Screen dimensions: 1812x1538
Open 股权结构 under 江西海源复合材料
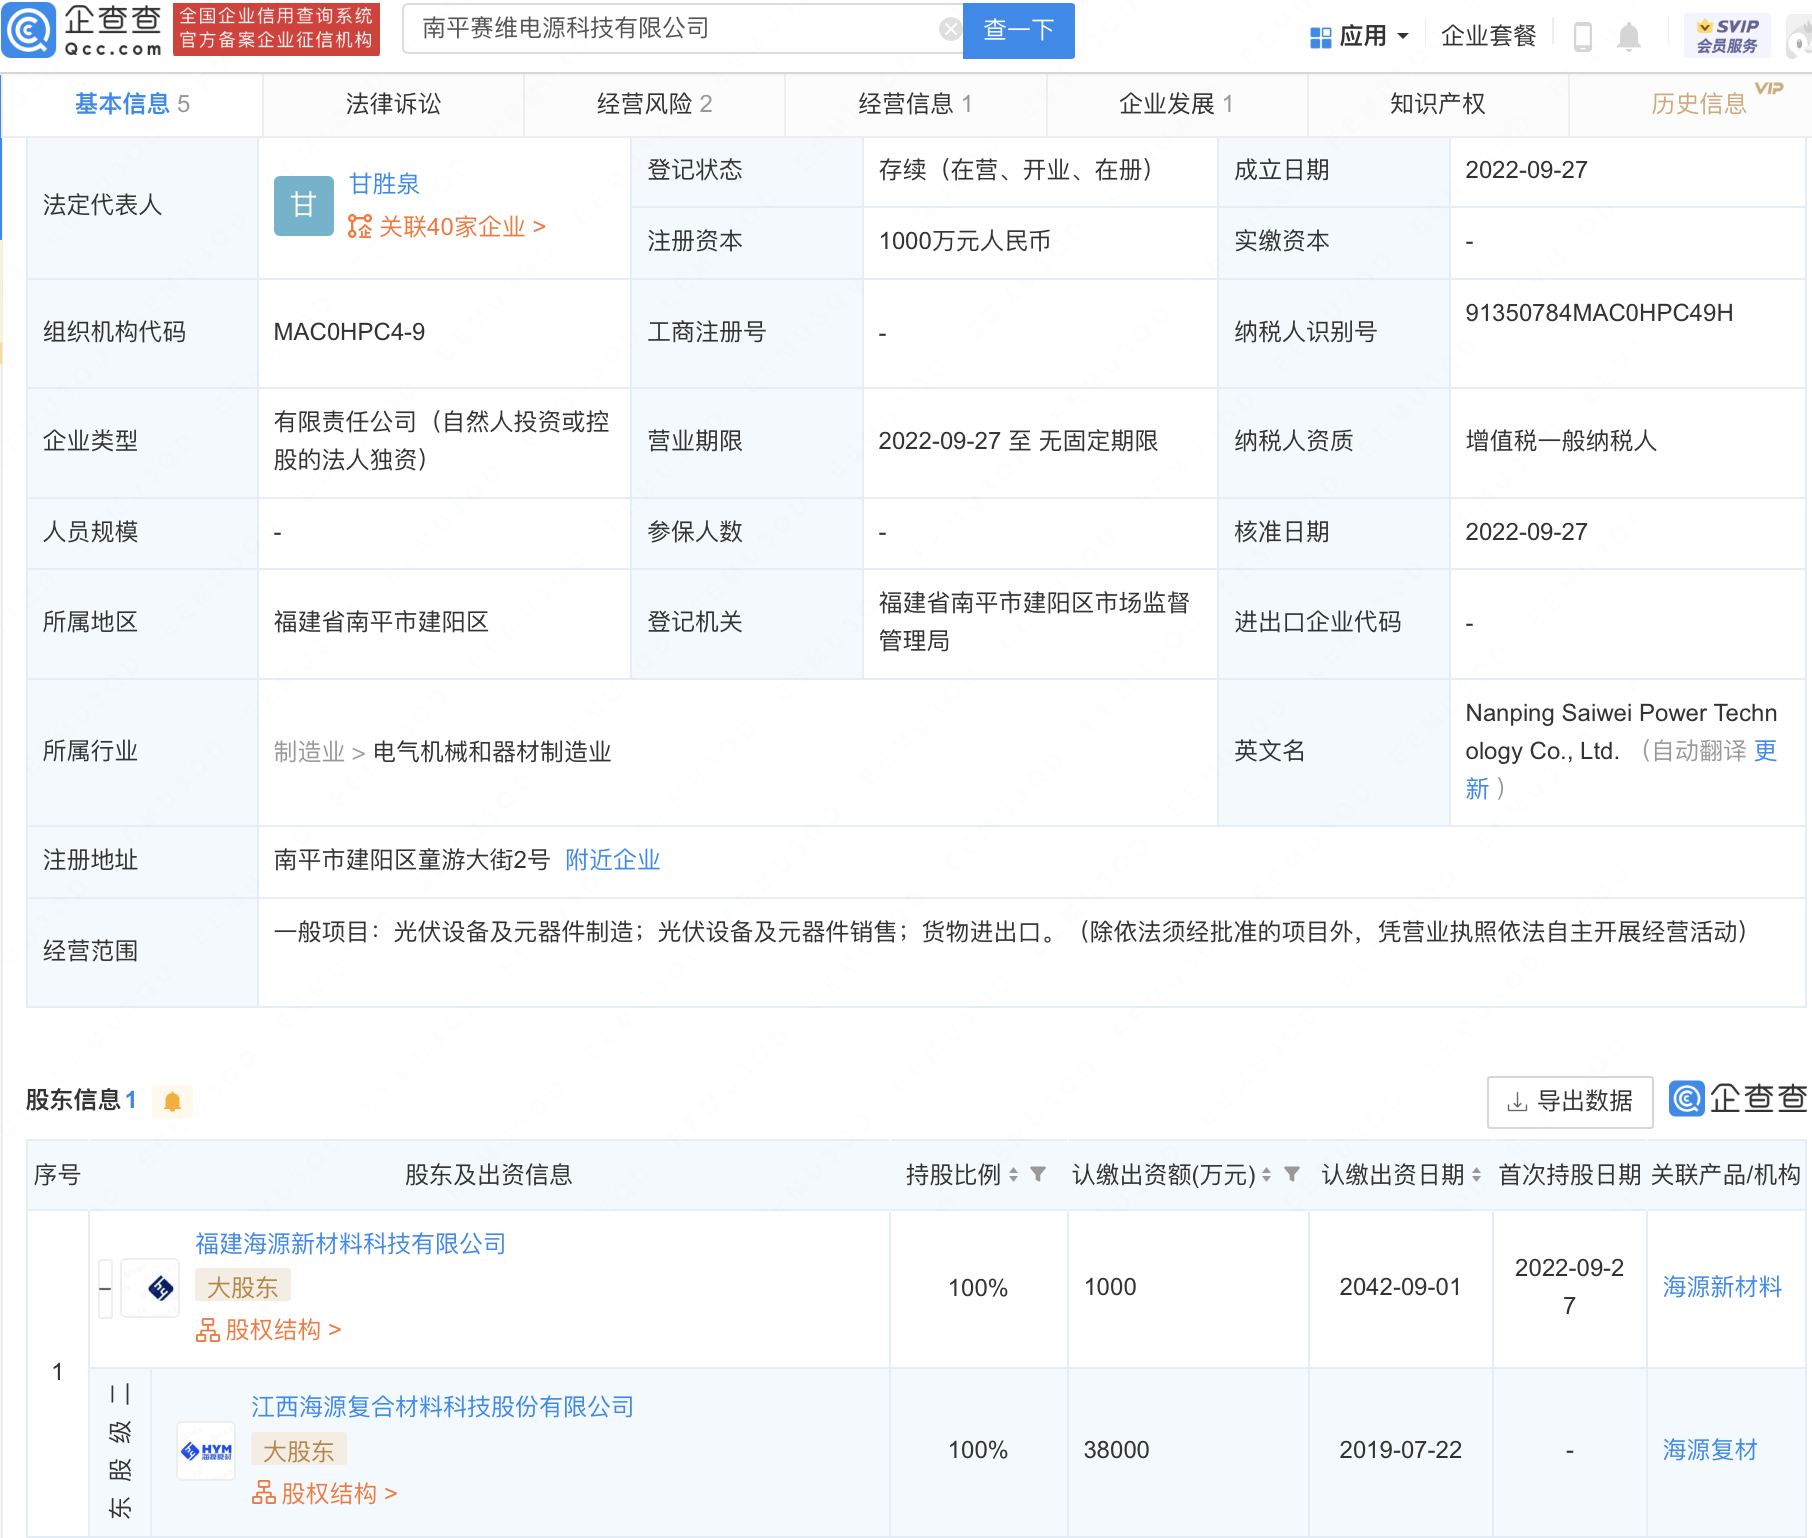click(324, 1493)
